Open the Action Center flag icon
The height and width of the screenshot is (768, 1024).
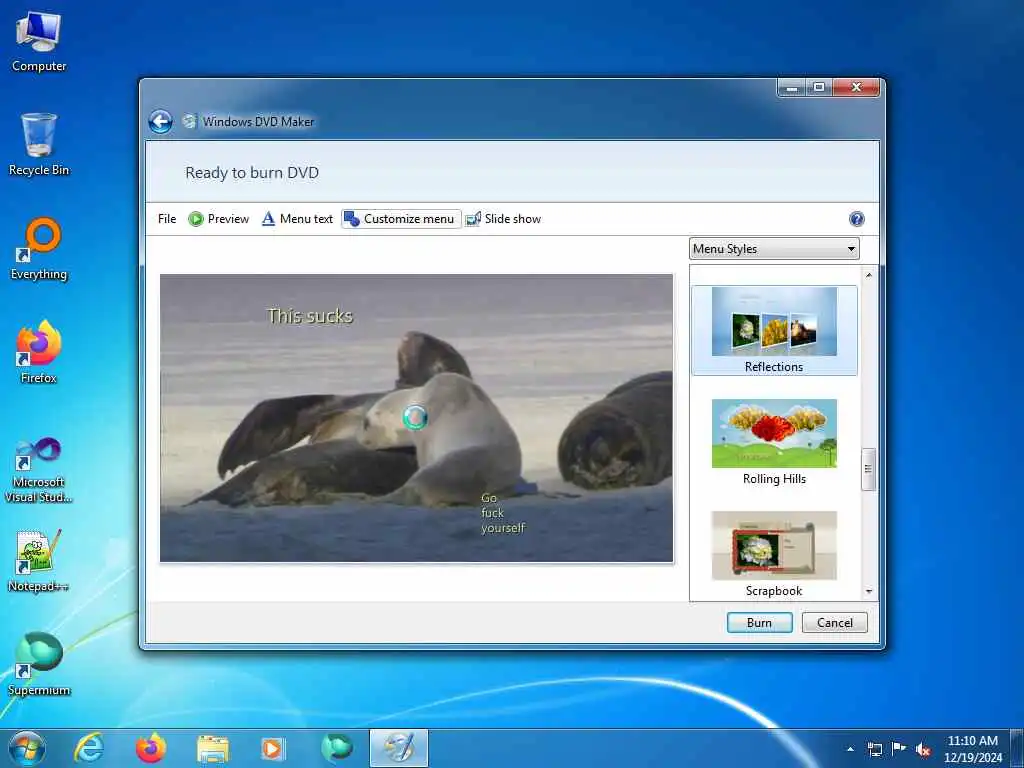click(x=899, y=749)
